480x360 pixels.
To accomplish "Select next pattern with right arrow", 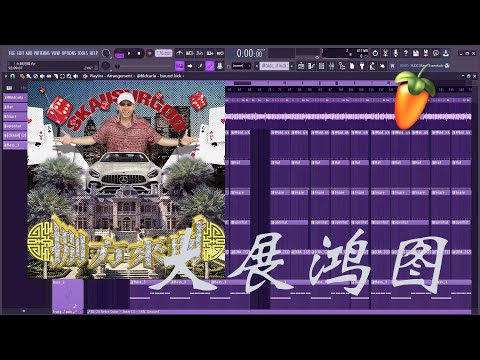I will coord(292,66).
